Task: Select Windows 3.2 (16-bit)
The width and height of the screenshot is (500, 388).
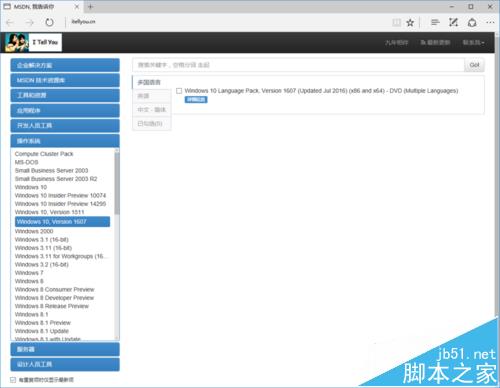Action: [42, 264]
